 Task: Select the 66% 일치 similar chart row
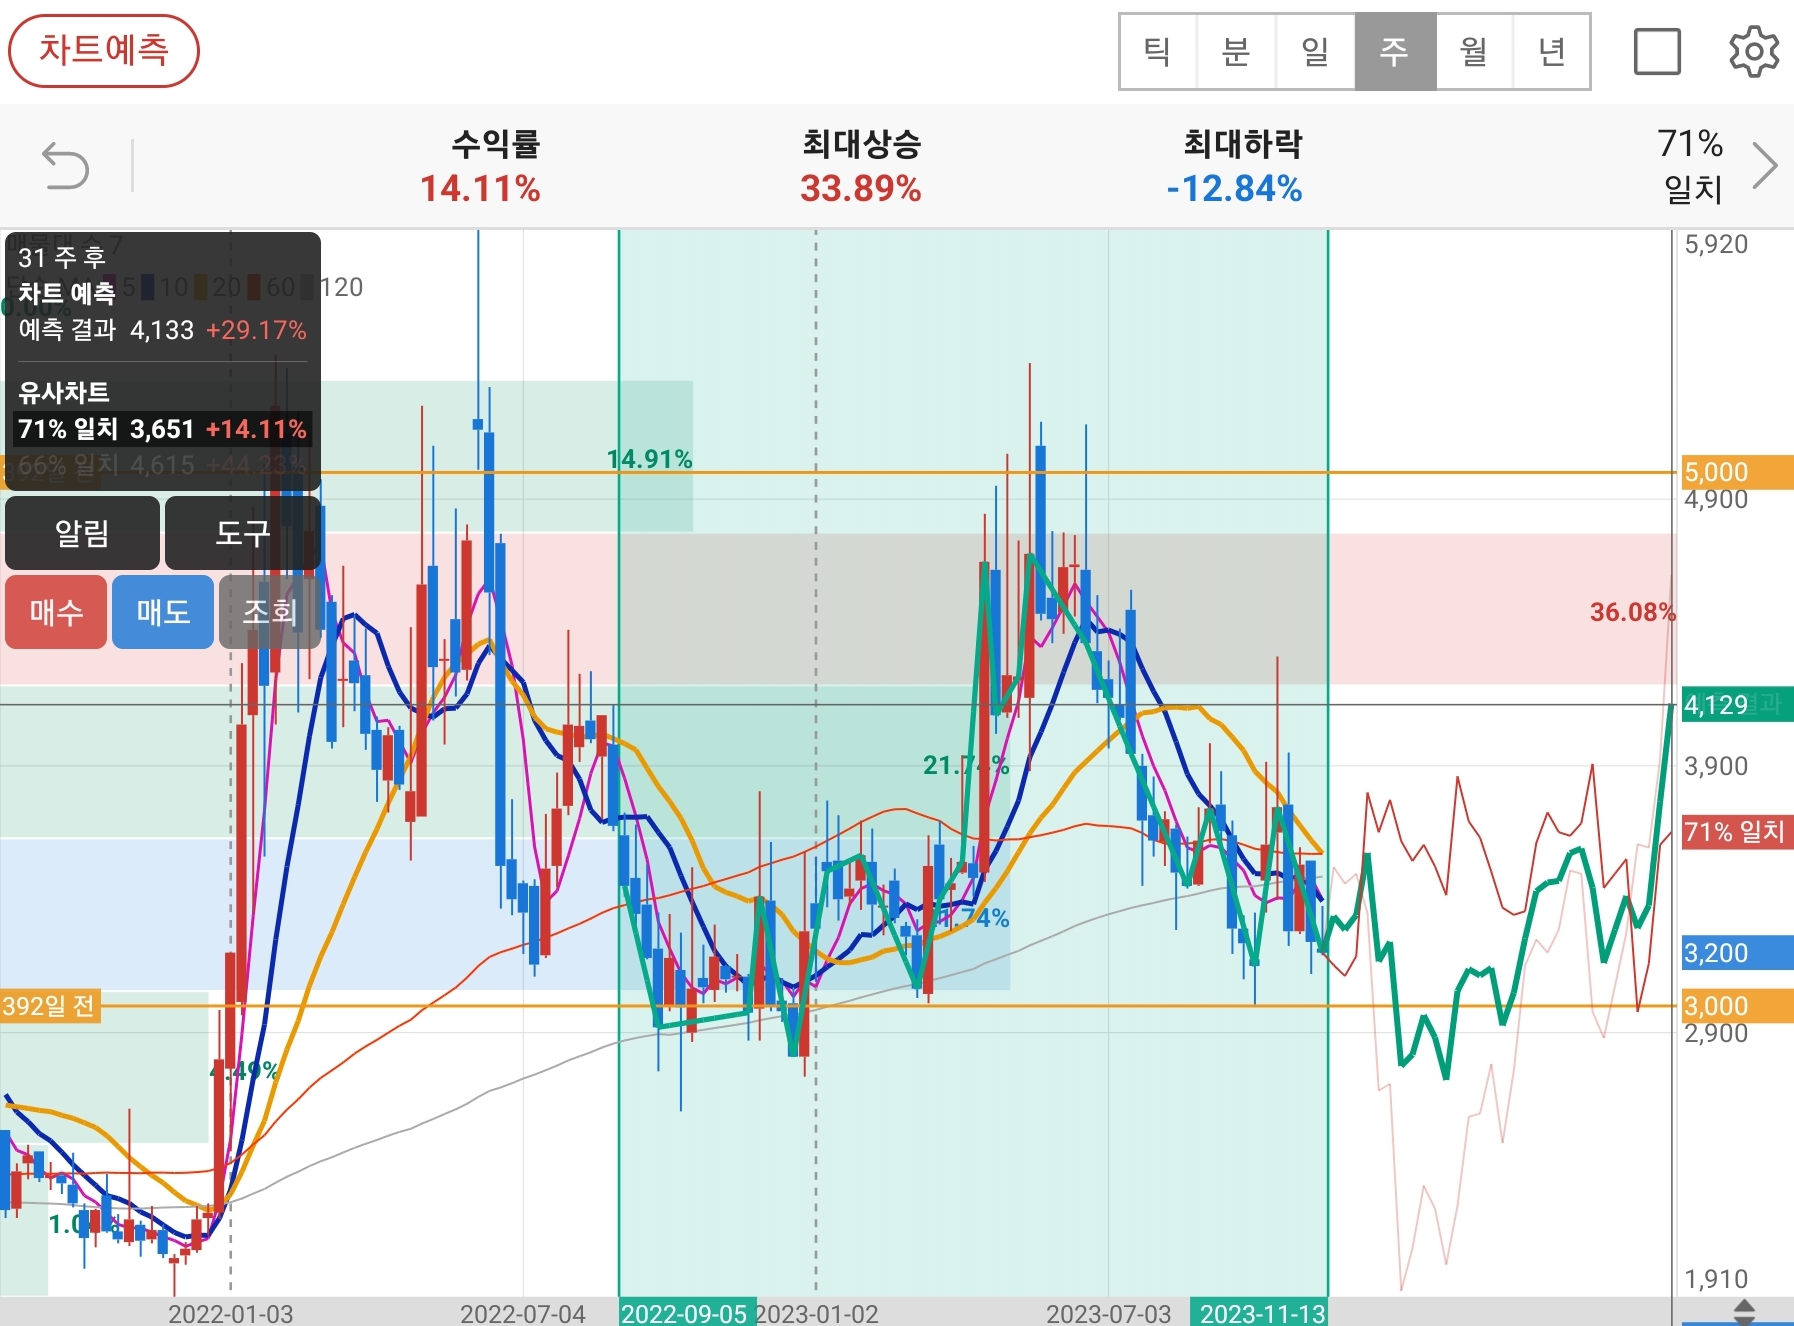162,465
